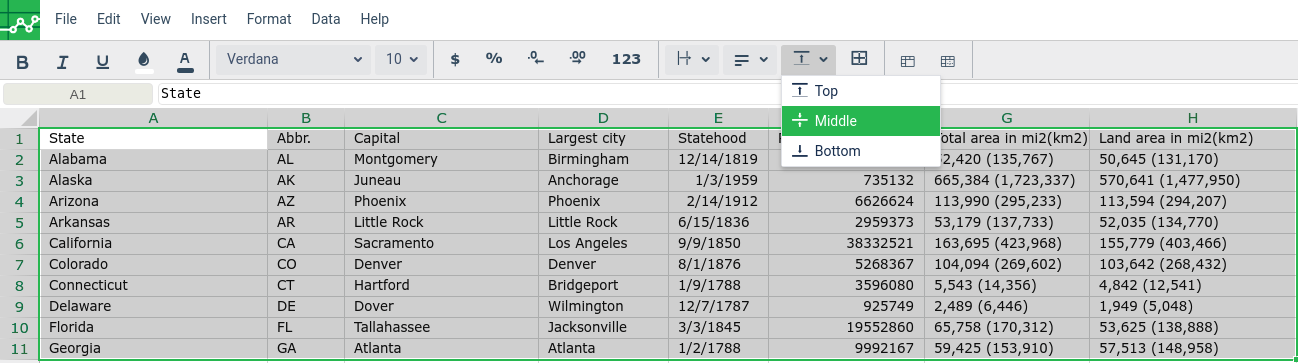The image size is (1298, 363).
Task: Apply currency format with dollar icon
Action: click(455, 59)
